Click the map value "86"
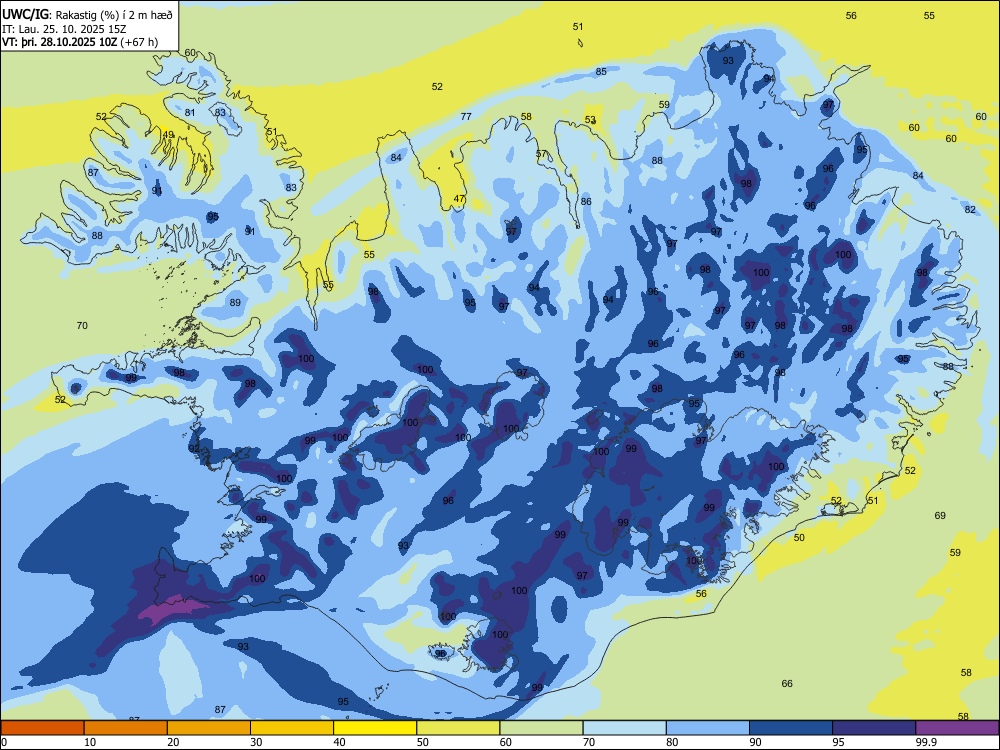 (585, 202)
